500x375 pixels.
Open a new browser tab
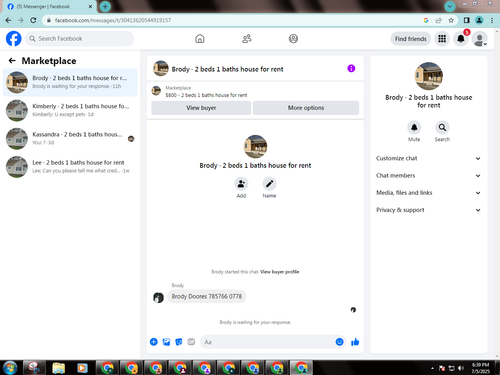point(105,6)
